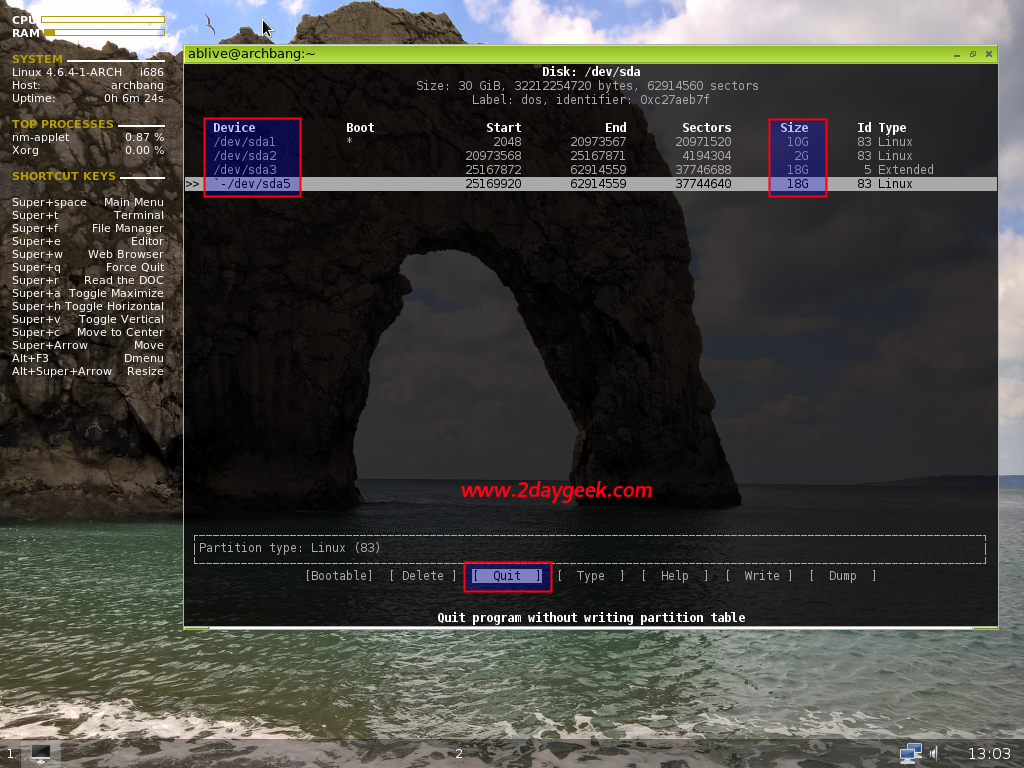
Task: Click the network monitor tray icon
Action: 910,753
